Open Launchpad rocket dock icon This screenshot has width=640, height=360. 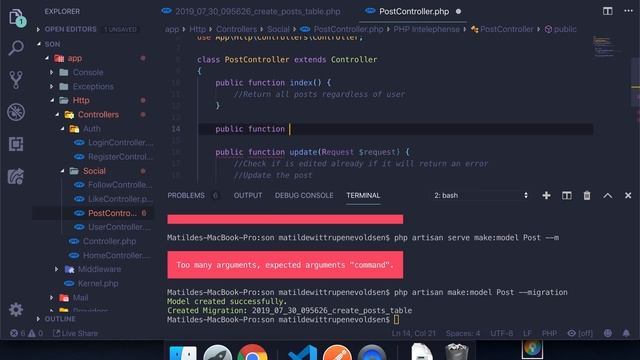[218, 353]
